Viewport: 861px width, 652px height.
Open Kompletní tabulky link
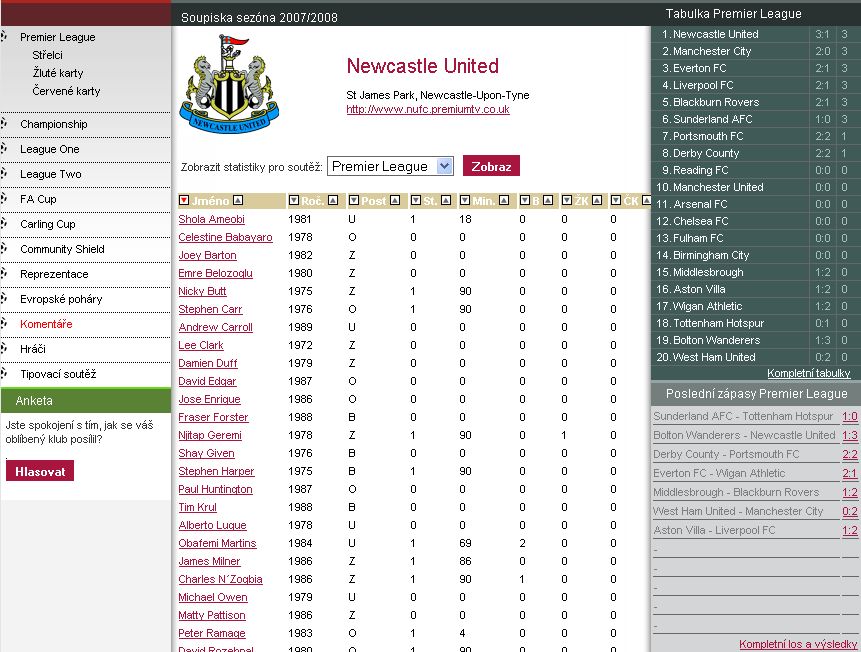808,373
